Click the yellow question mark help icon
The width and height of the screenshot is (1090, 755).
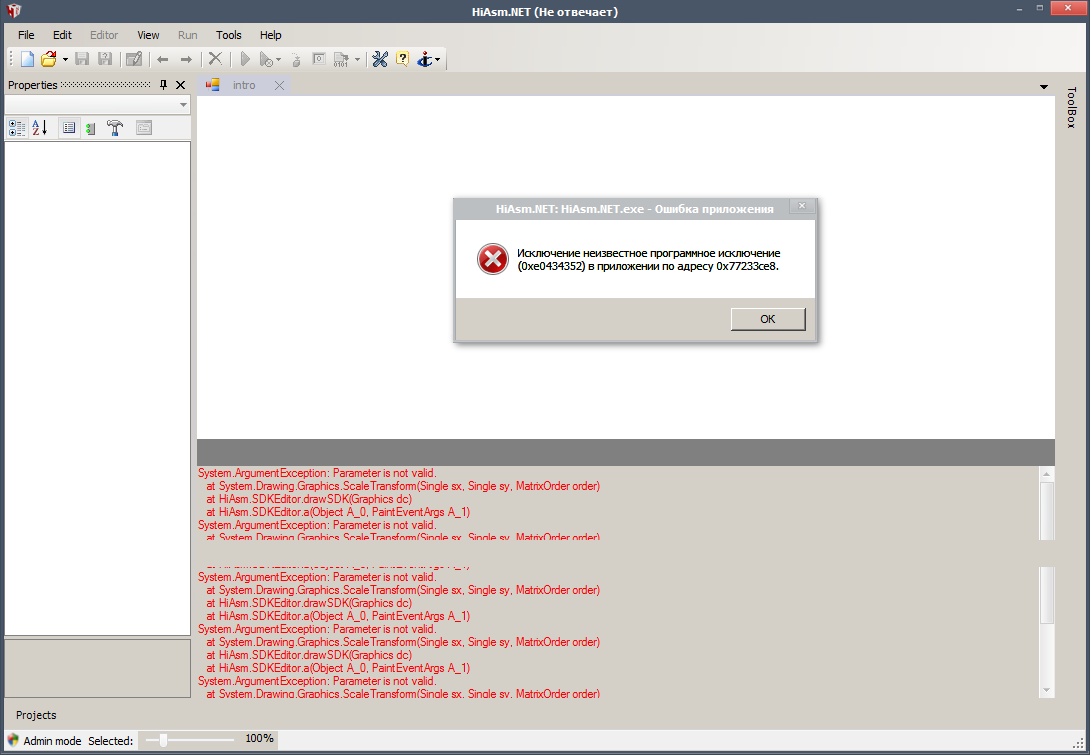[x=402, y=59]
